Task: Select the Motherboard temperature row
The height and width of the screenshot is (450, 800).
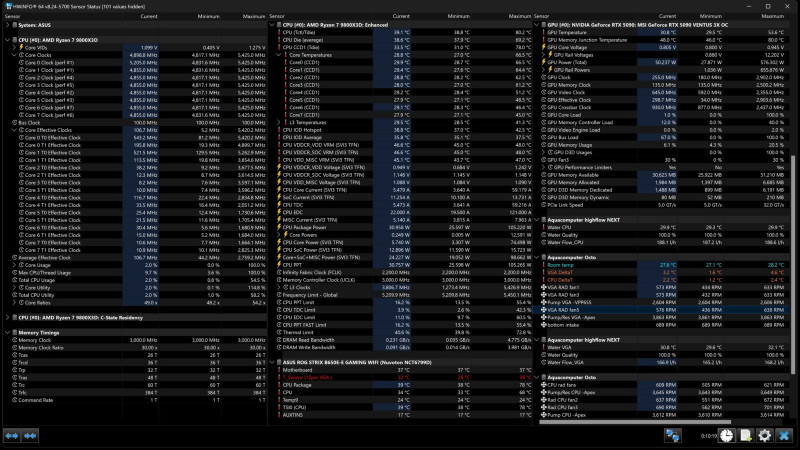Action: click(x=401, y=370)
